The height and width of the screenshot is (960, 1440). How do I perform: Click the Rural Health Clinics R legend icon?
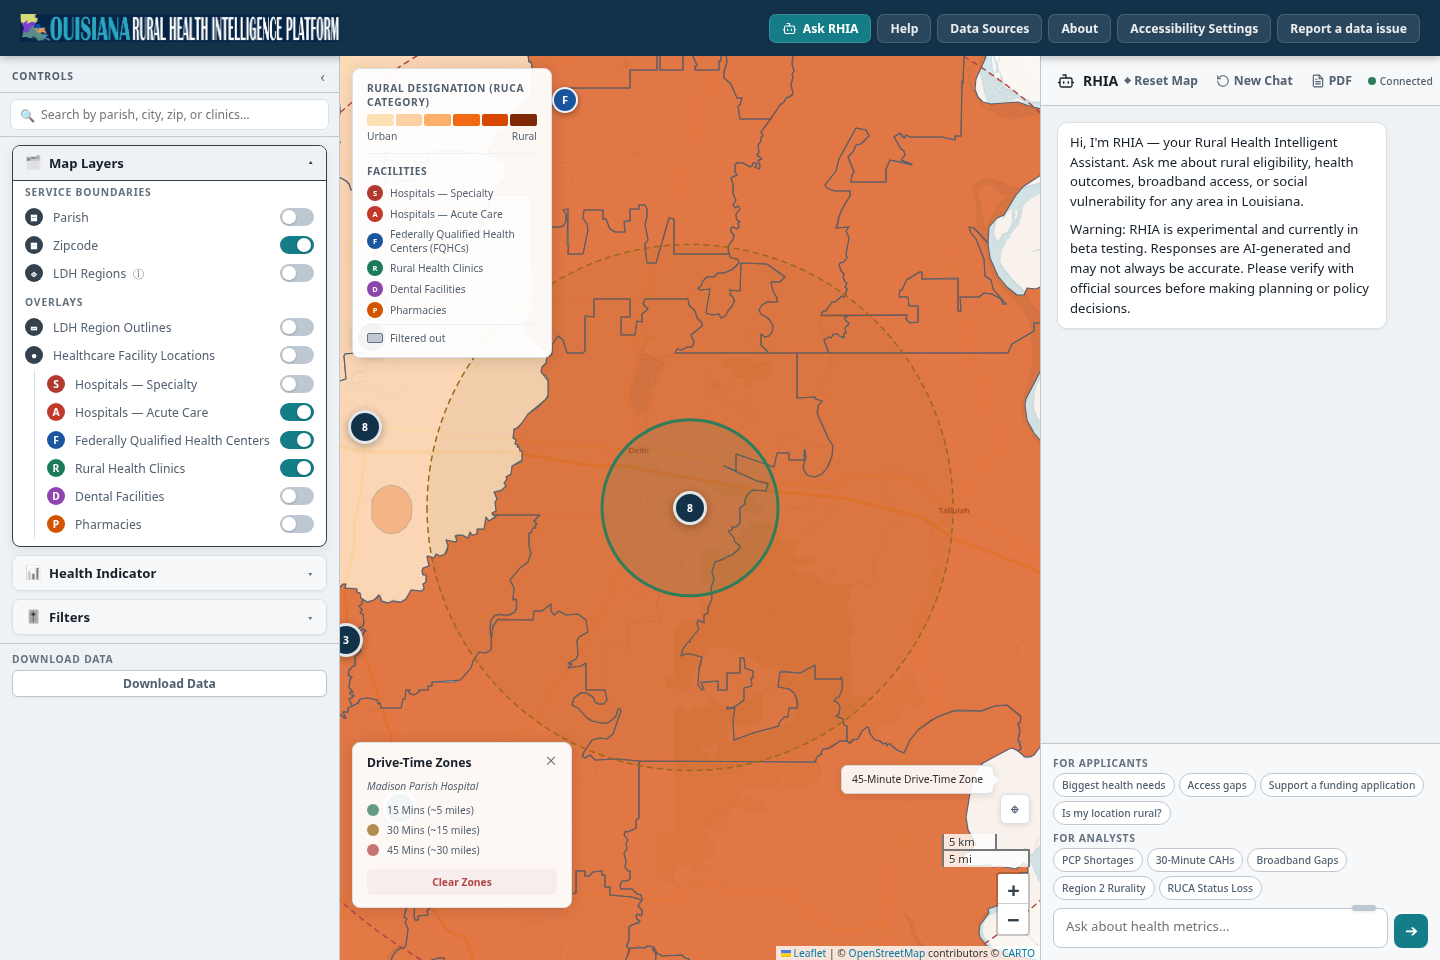click(x=375, y=268)
